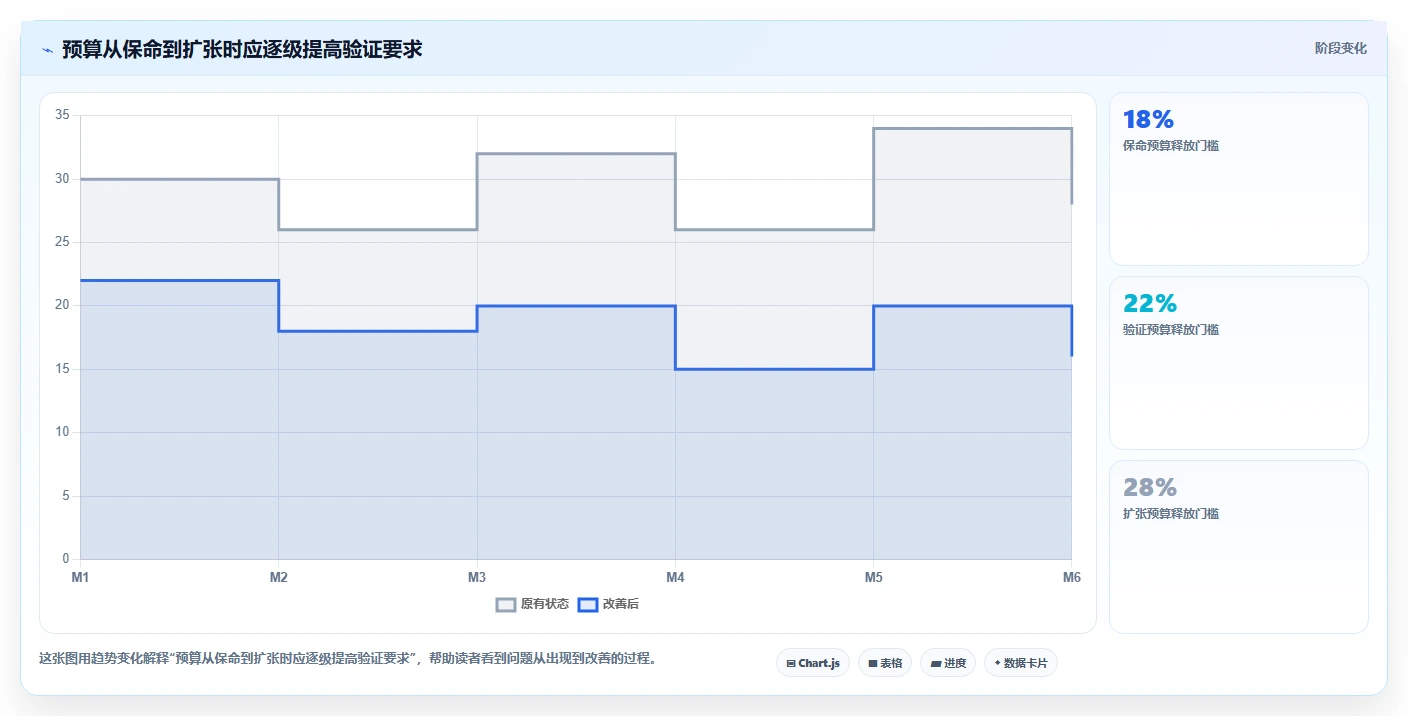Click the 20 y-axis tick label
This screenshot has height=716, width=1408.
[x=62, y=306]
